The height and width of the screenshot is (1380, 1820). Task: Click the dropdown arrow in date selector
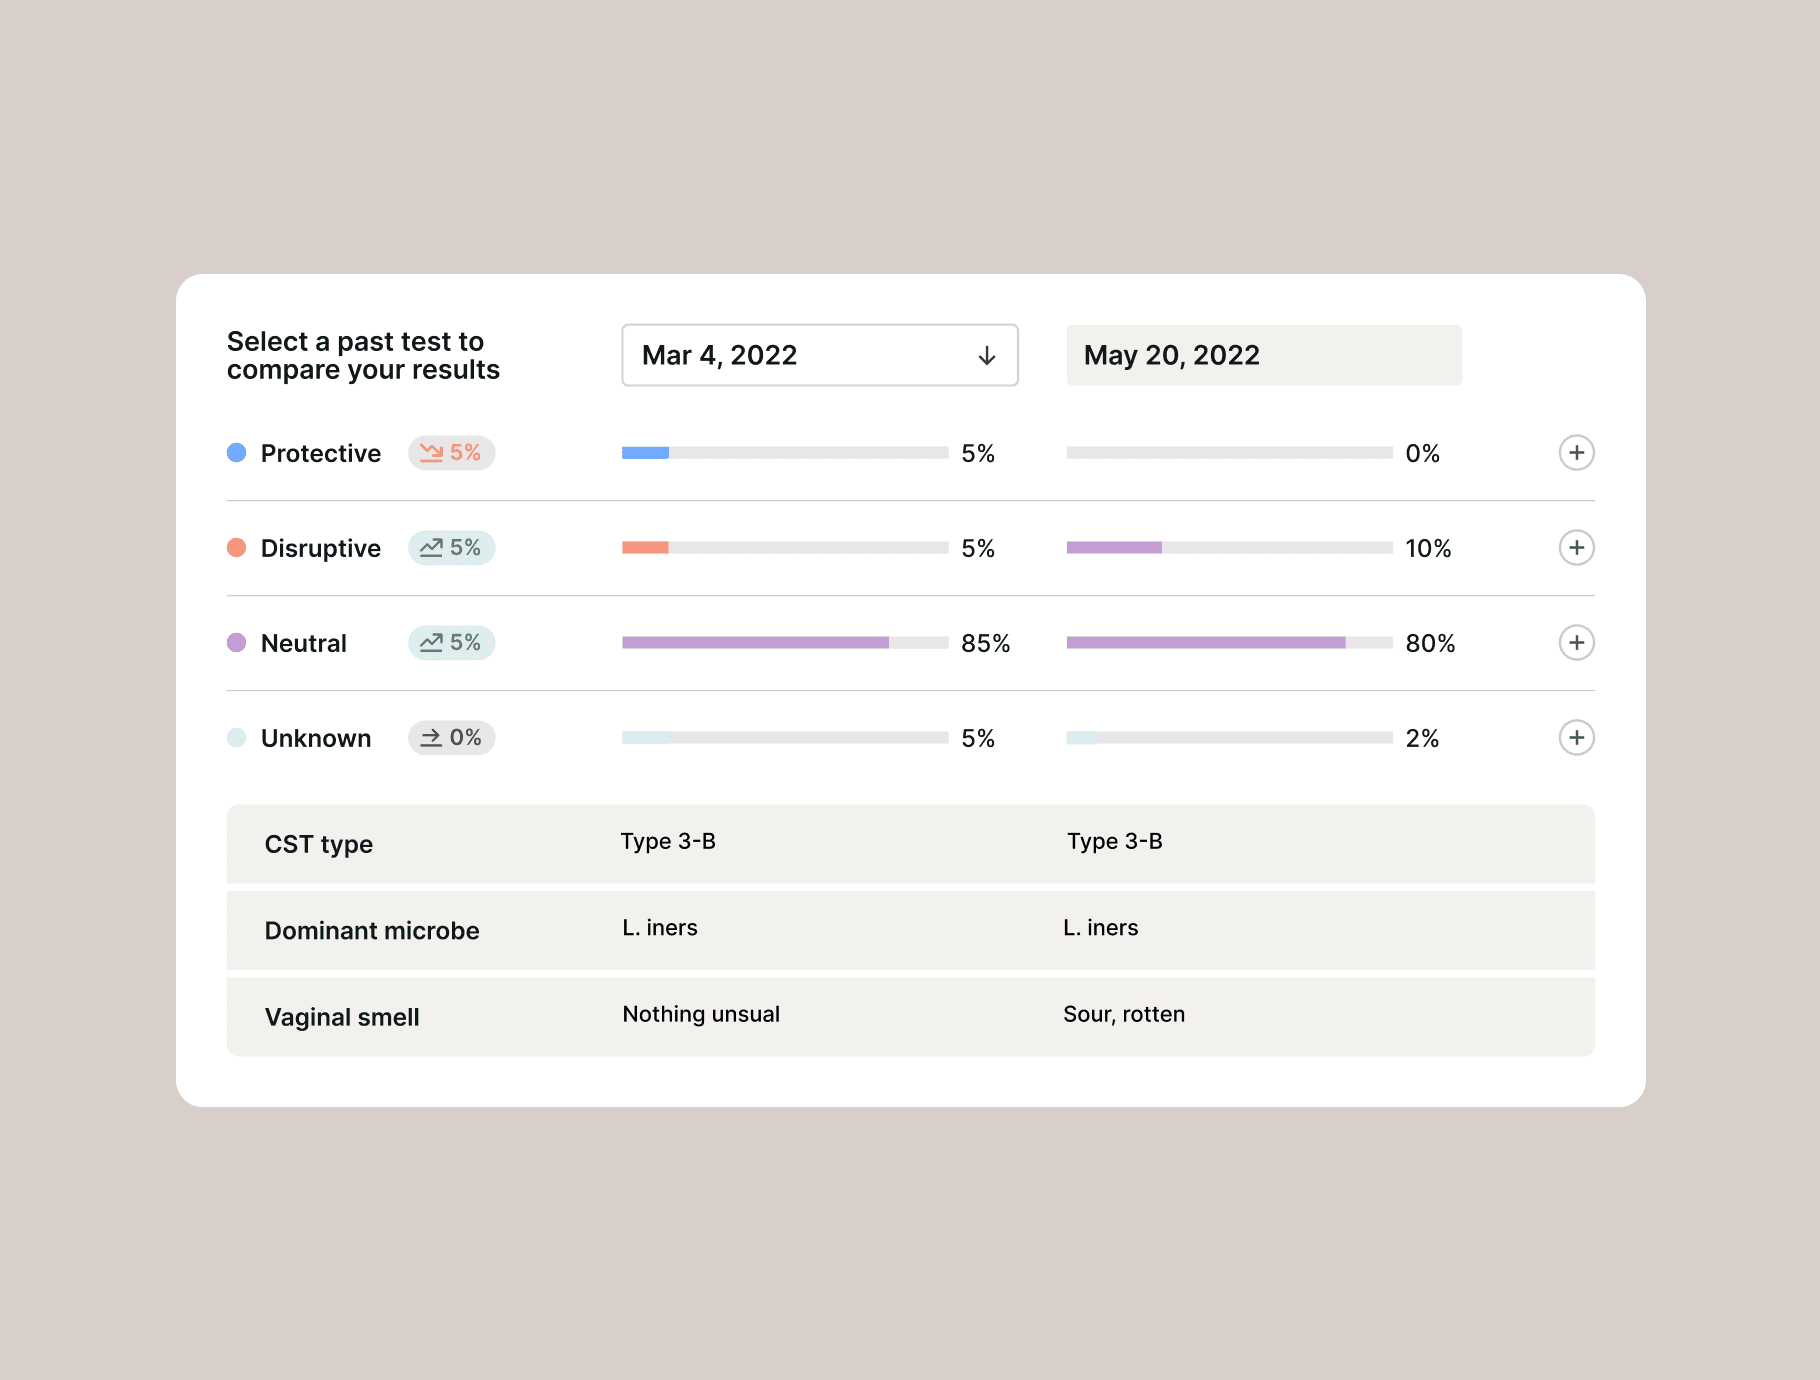tap(987, 356)
